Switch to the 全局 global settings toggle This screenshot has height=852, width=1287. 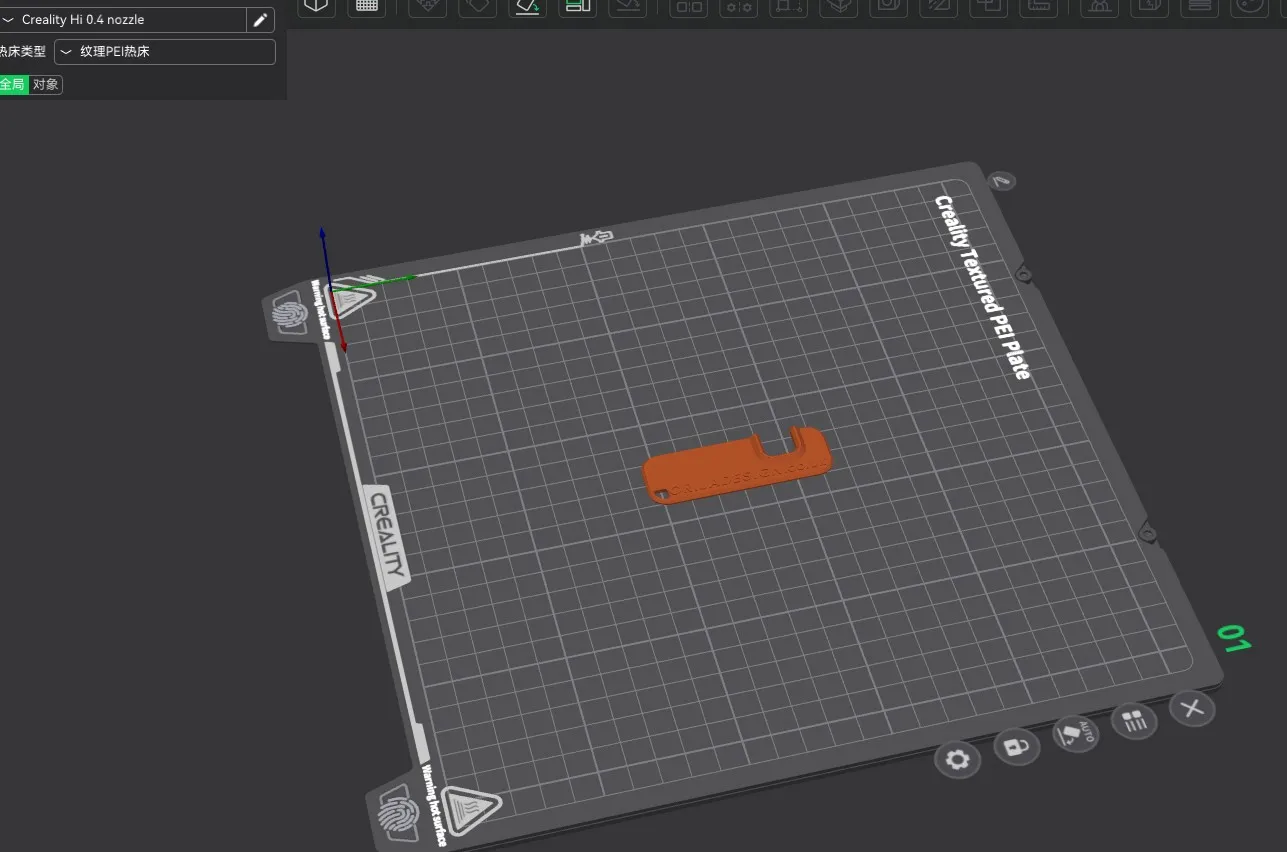pyautogui.click(x=13, y=85)
